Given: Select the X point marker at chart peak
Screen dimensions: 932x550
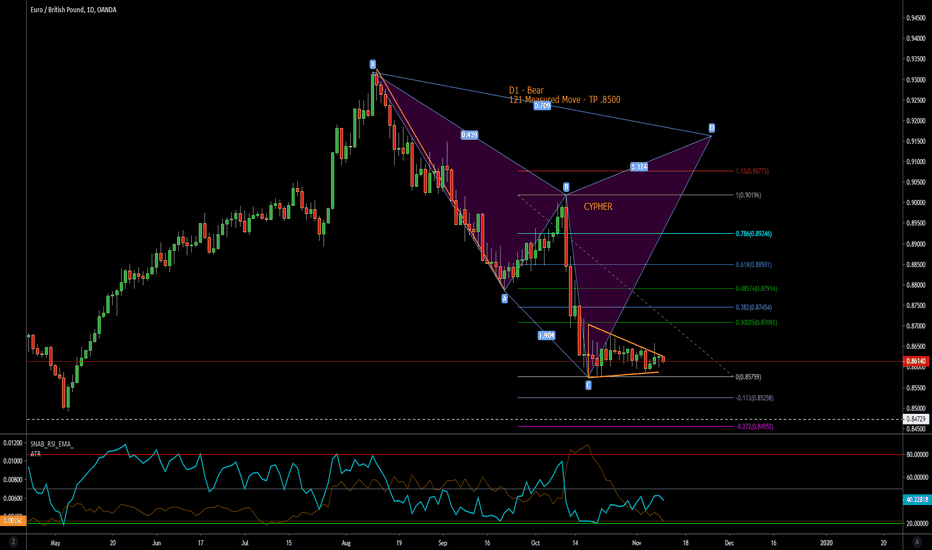Looking at the screenshot, I should [x=372, y=65].
